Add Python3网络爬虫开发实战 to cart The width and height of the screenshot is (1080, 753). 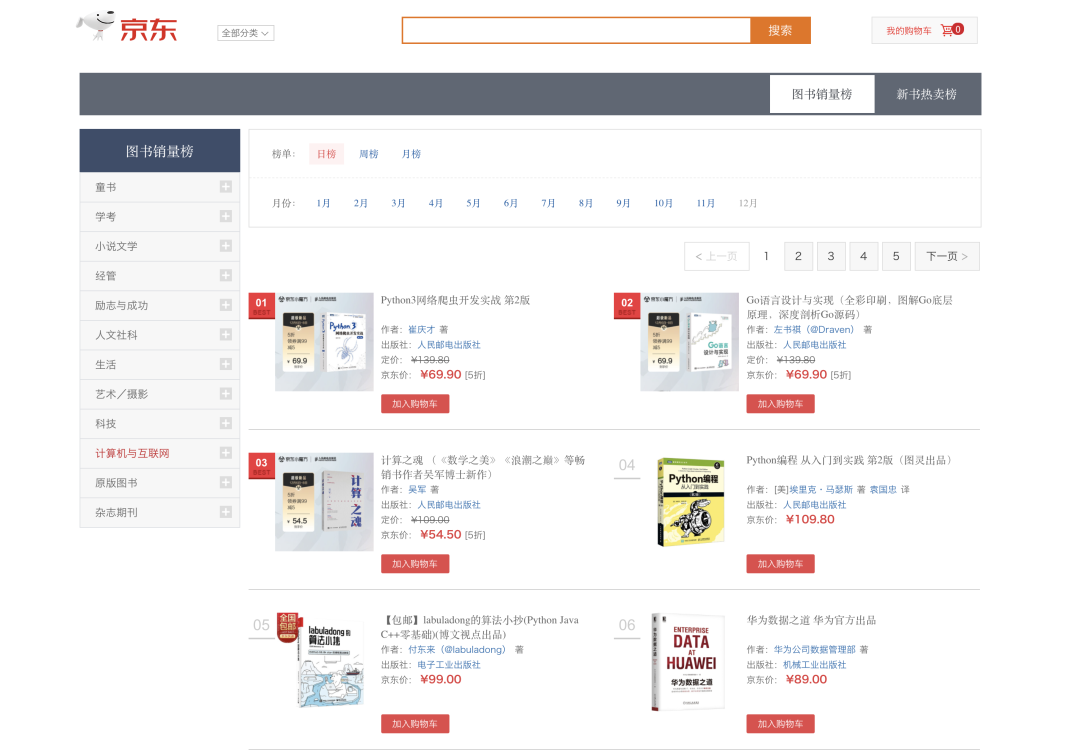(415, 404)
